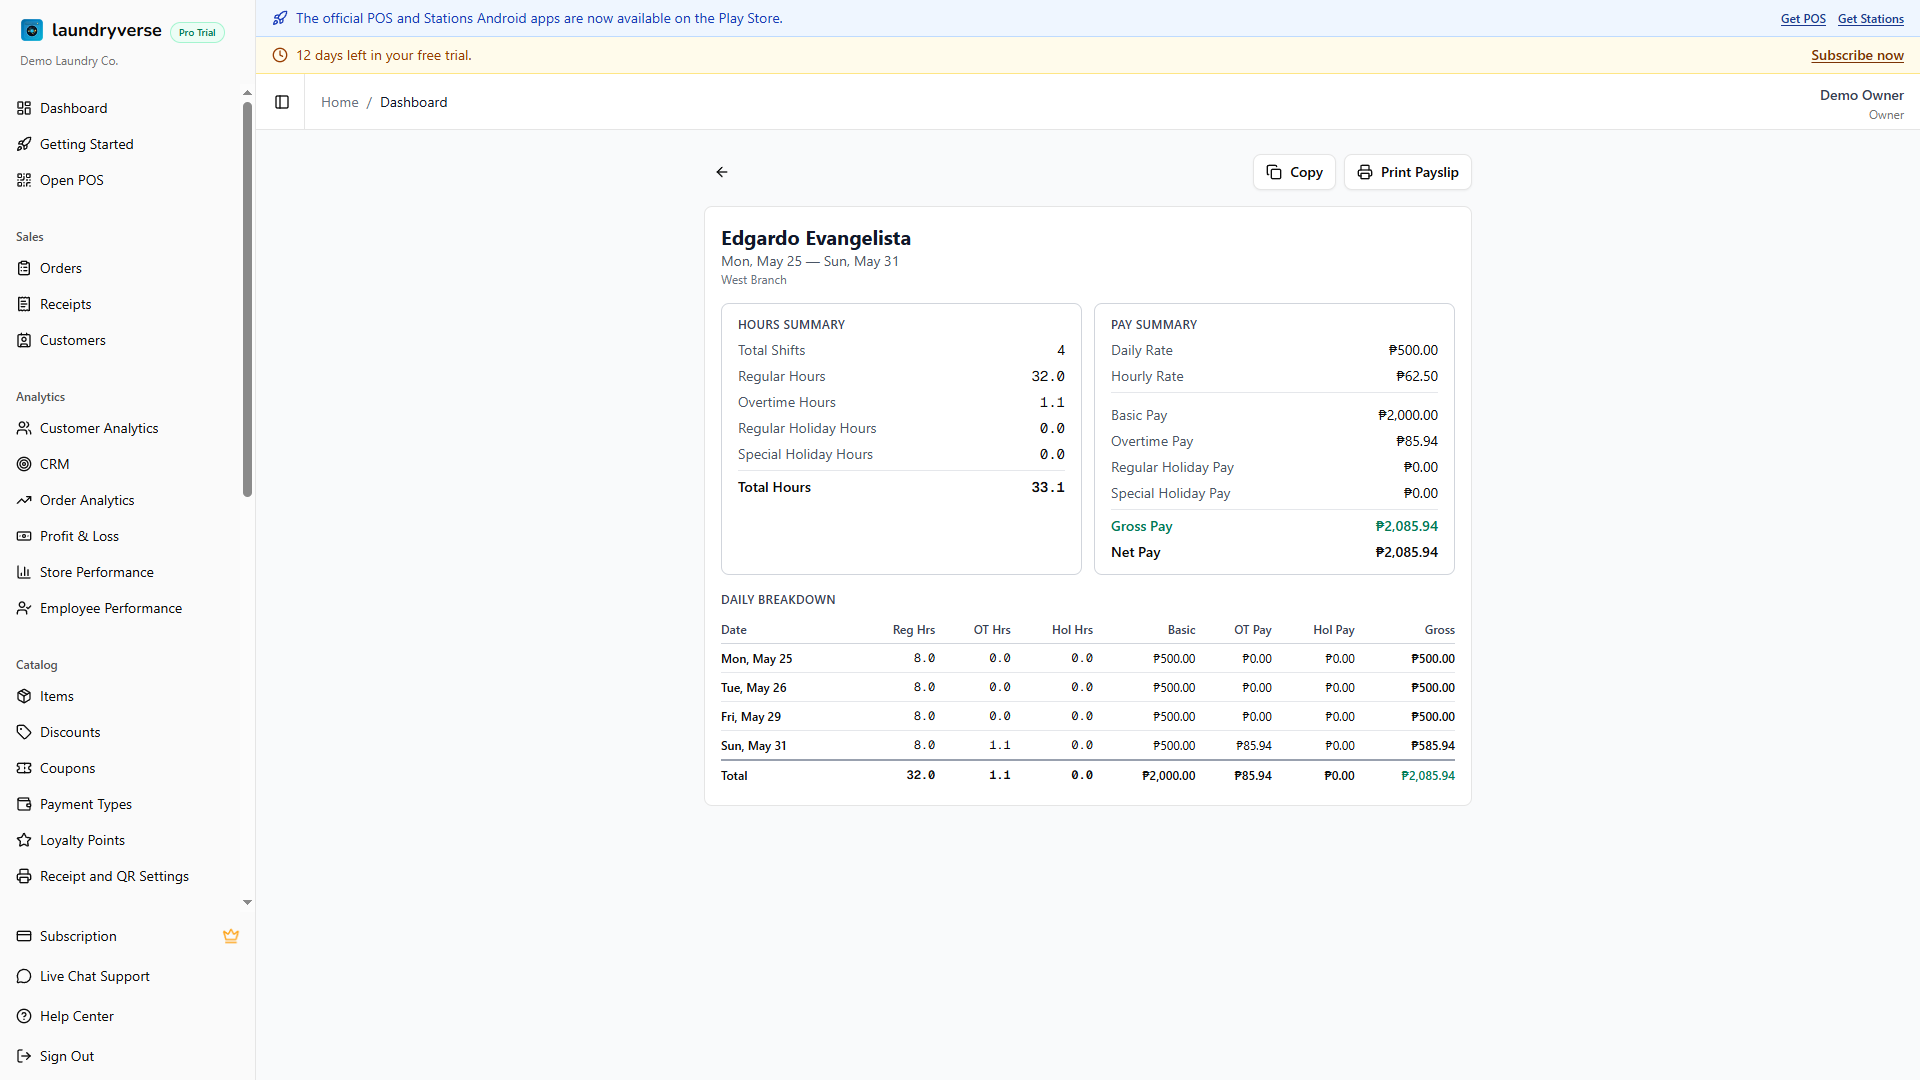Click the Customer Analytics people icon

point(24,428)
